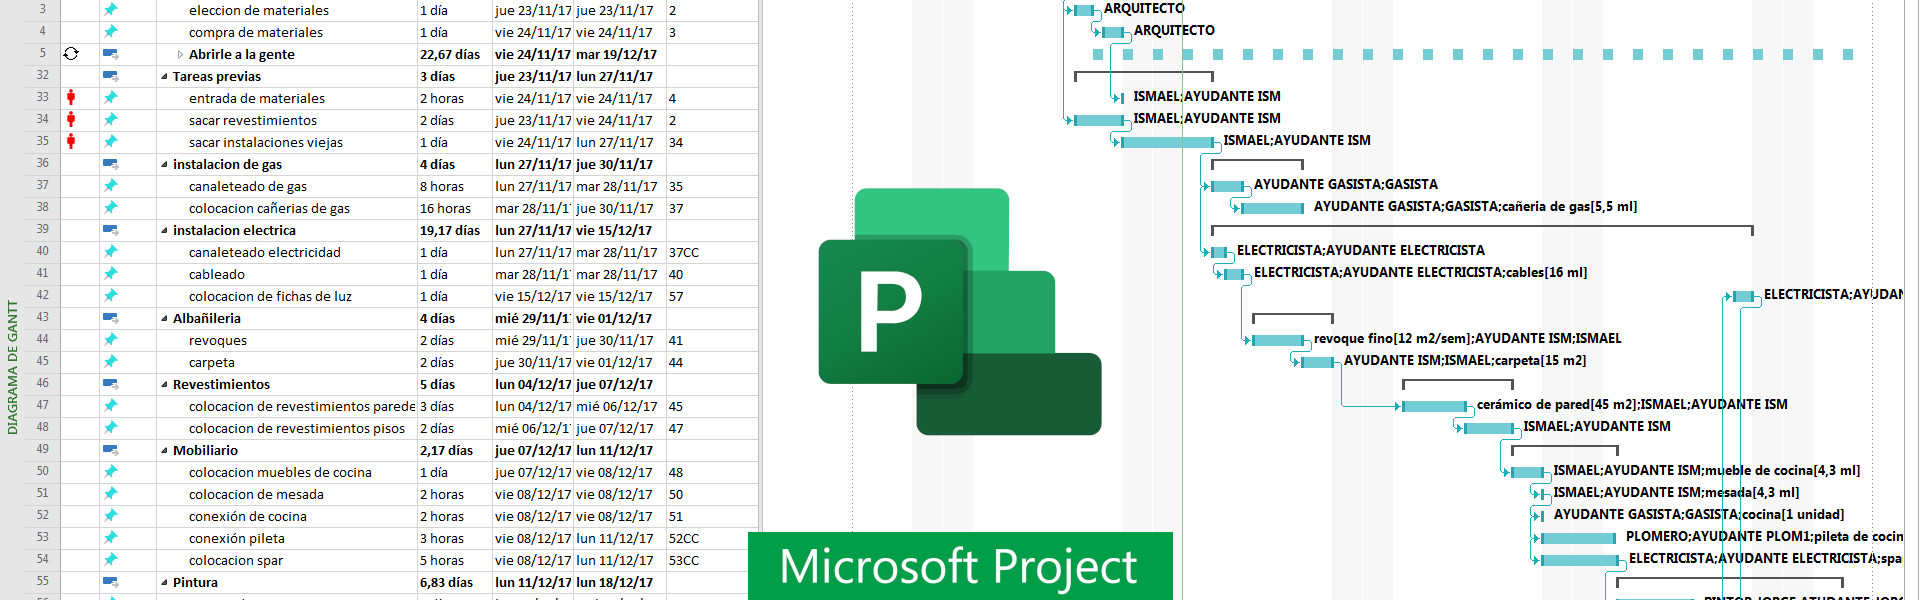Click the task name 'conexión pileta'

click(237, 538)
